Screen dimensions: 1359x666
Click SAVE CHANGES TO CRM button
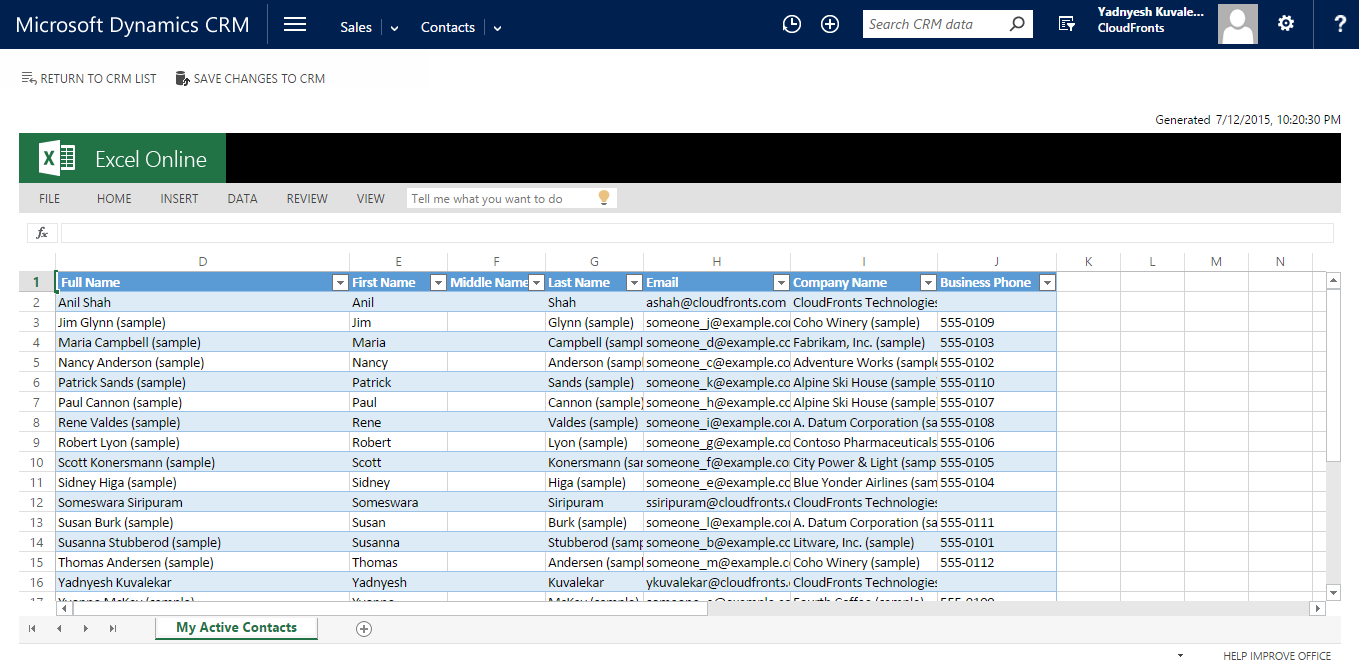coord(250,78)
